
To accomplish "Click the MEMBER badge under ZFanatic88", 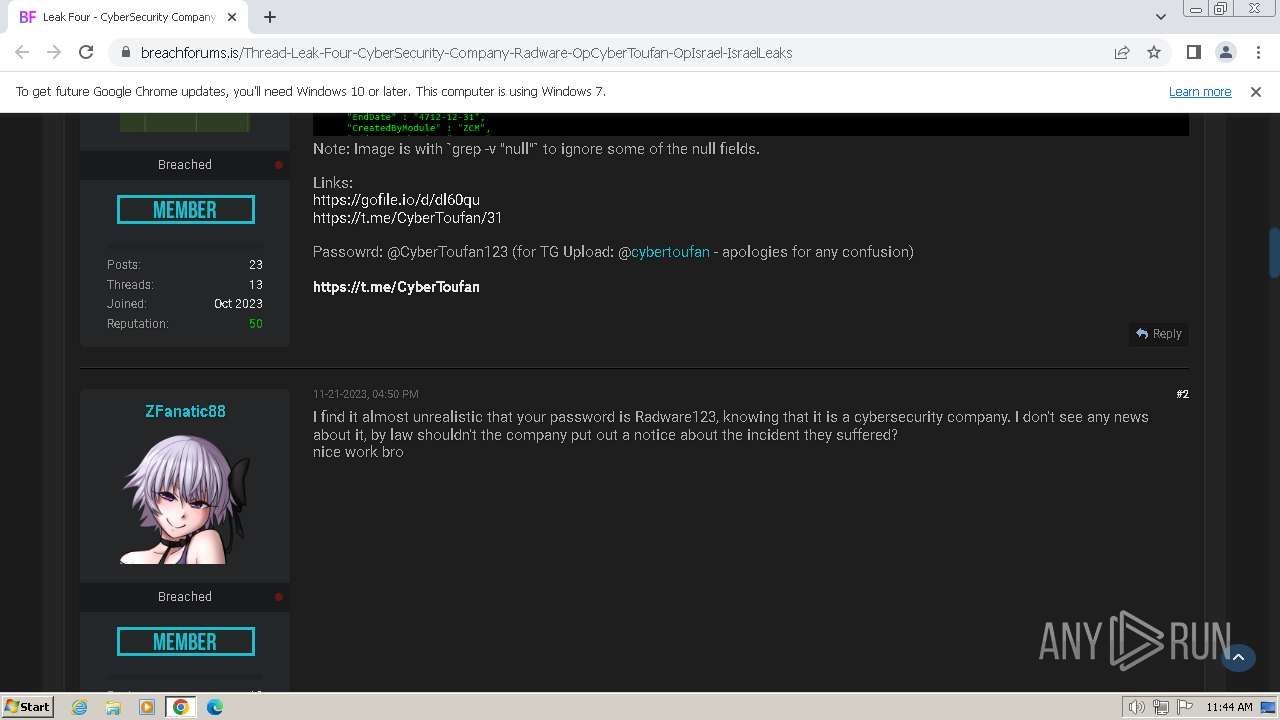I will [185, 642].
